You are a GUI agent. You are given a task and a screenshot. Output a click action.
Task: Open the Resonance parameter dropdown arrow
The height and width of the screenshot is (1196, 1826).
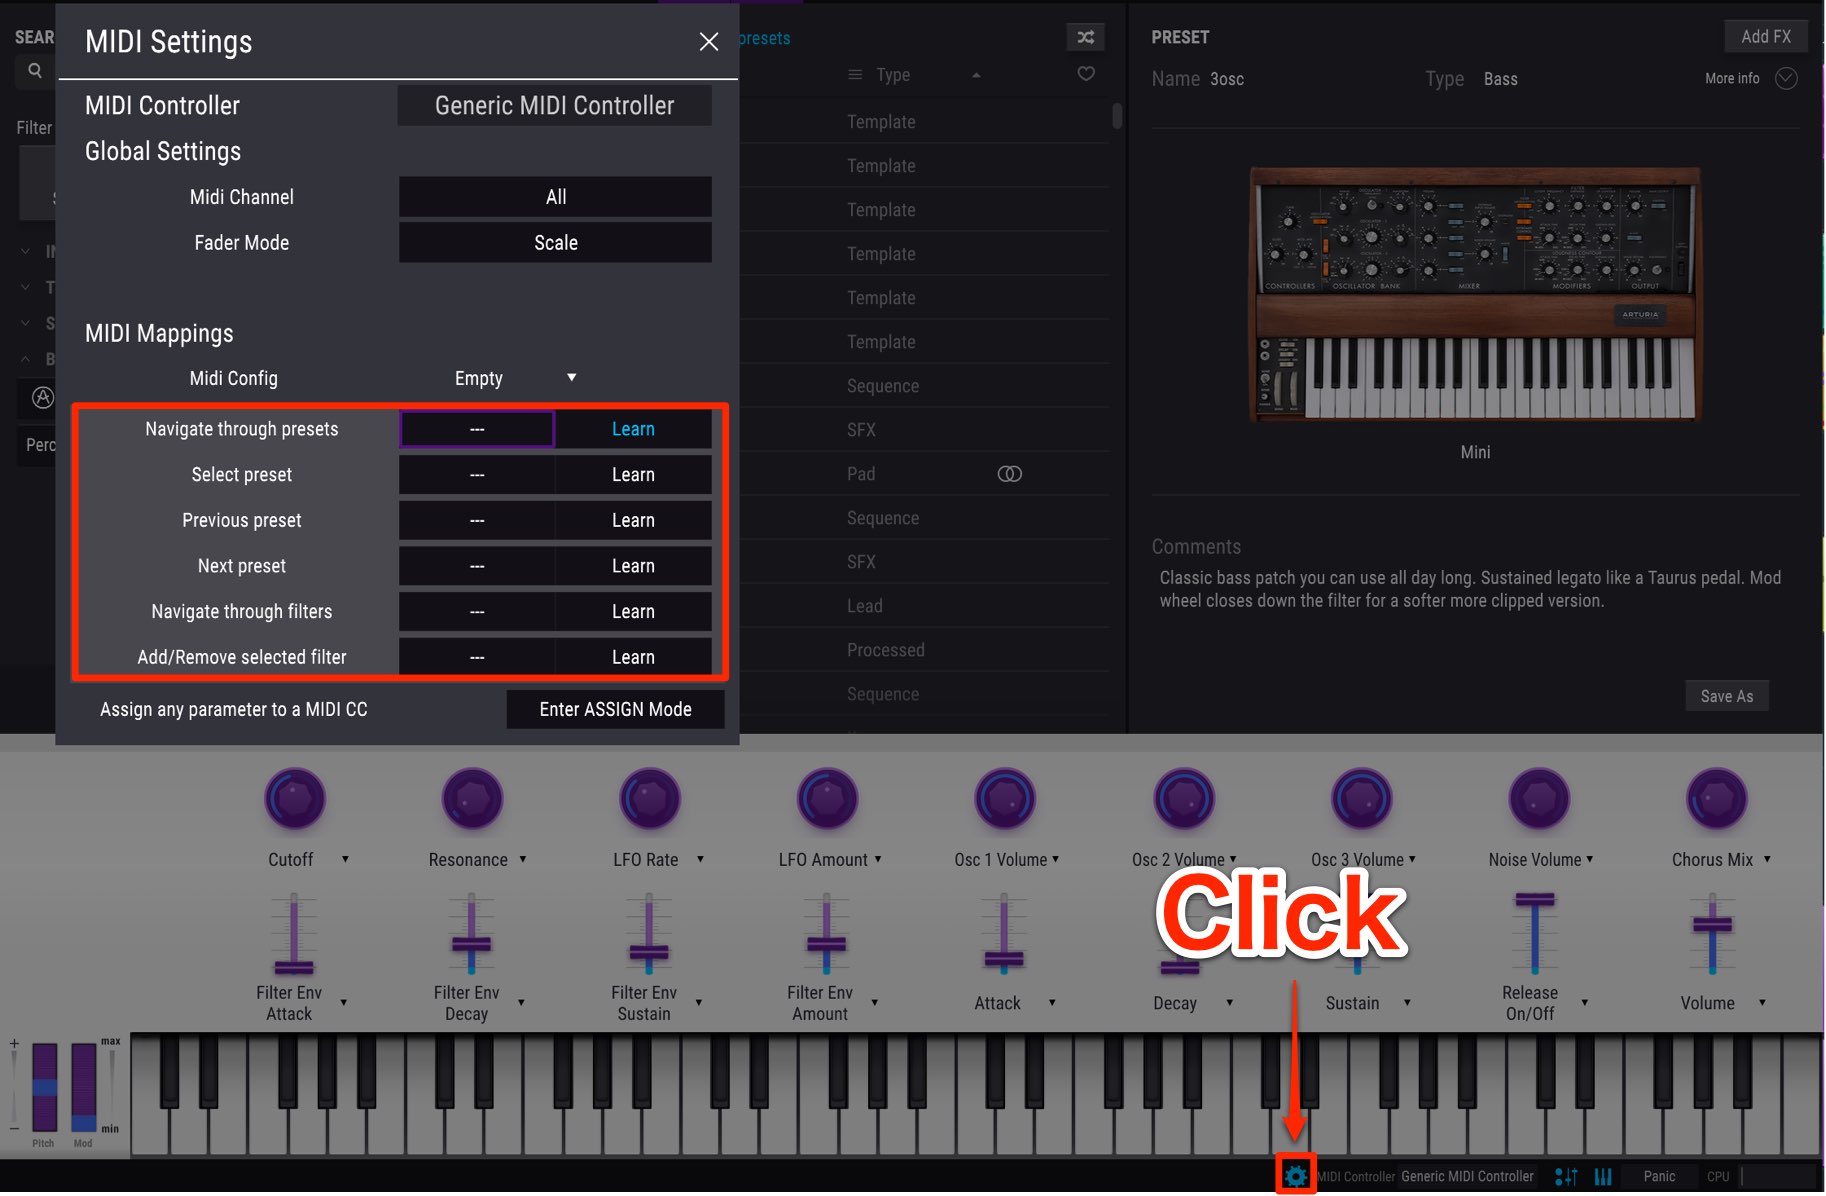point(522,859)
